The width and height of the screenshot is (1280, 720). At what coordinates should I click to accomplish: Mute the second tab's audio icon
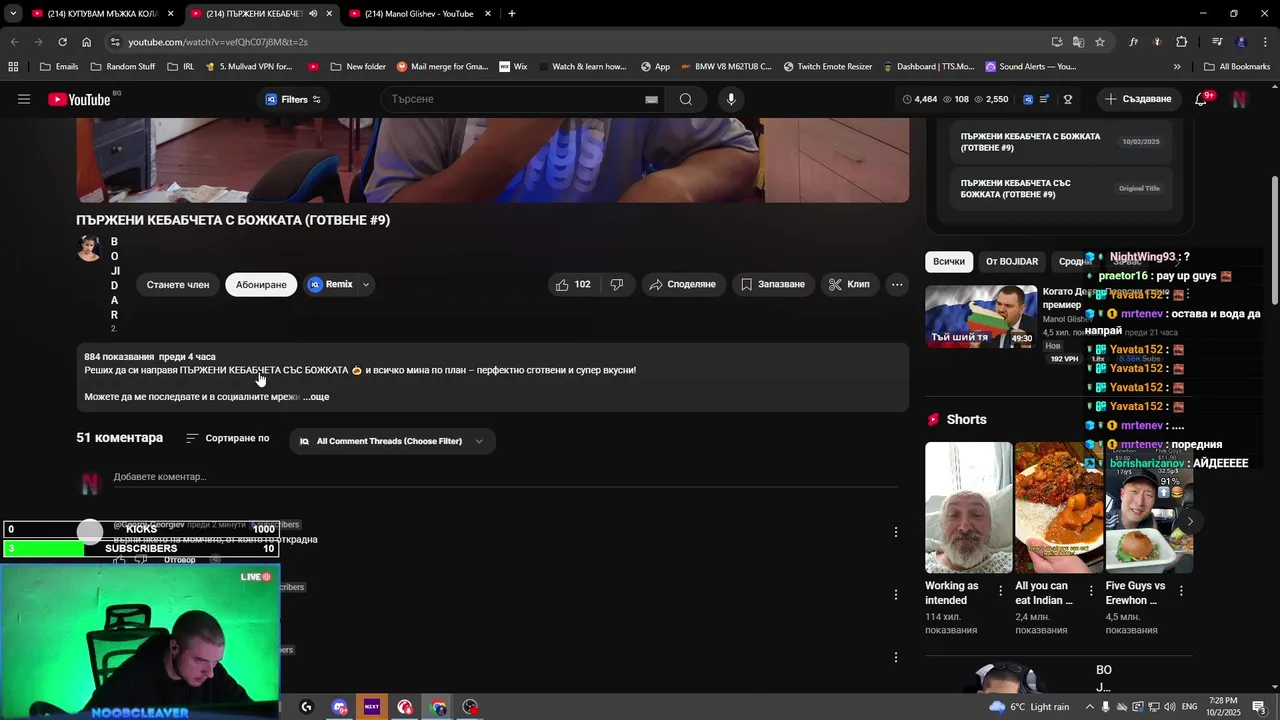click(x=313, y=14)
